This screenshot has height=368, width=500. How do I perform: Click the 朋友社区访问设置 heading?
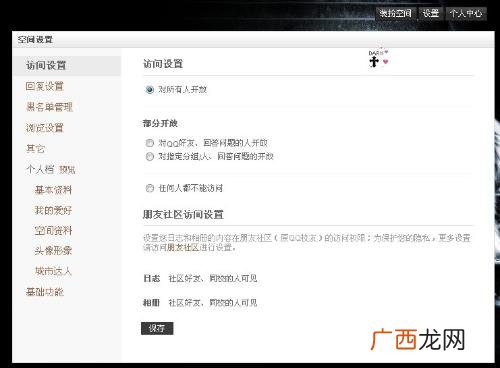click(183, 214)
